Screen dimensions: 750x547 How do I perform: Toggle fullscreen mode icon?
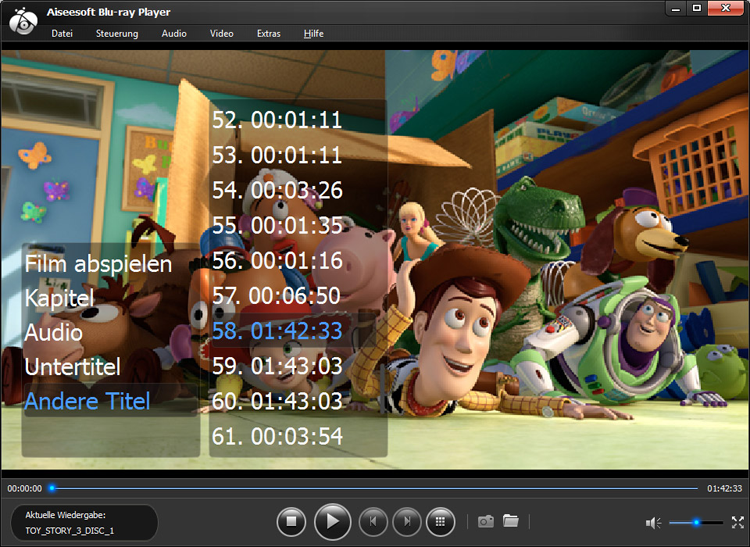[x=738, y=522]
